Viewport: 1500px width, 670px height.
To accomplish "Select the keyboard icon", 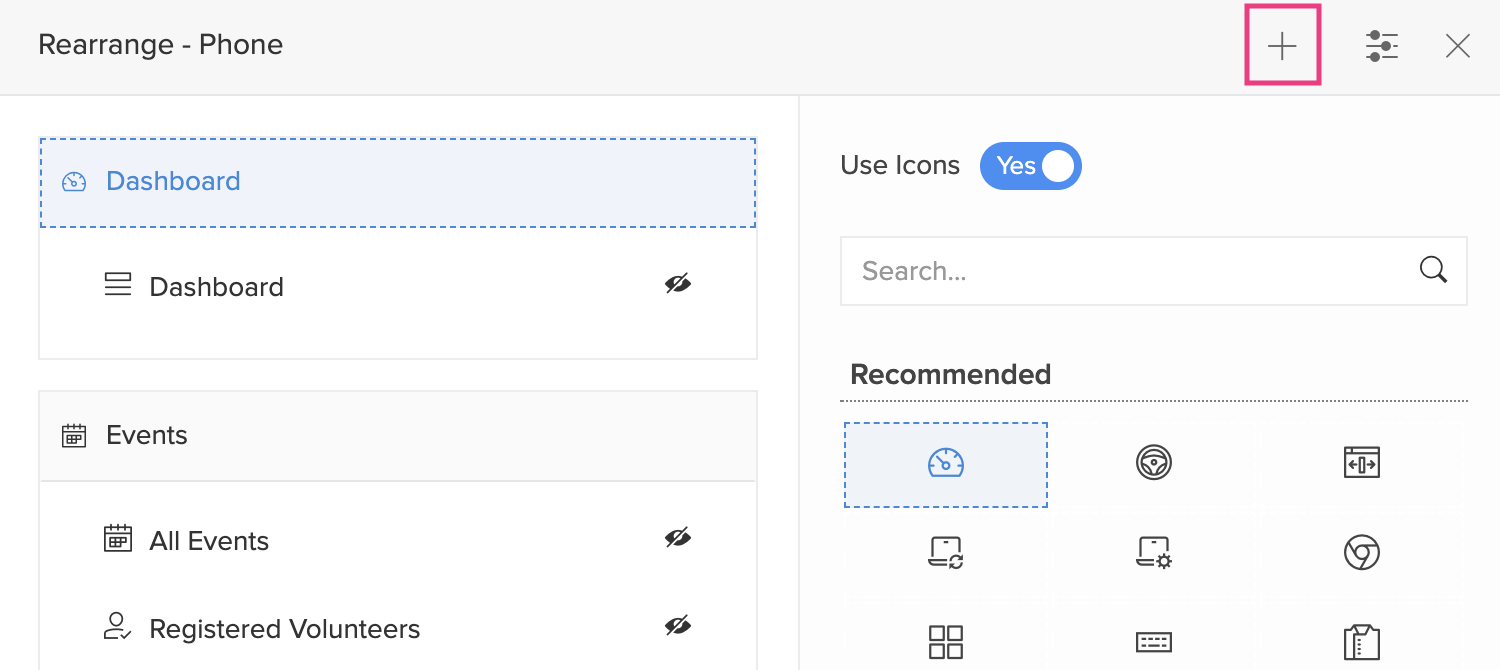I will (x=1154, y=641).
